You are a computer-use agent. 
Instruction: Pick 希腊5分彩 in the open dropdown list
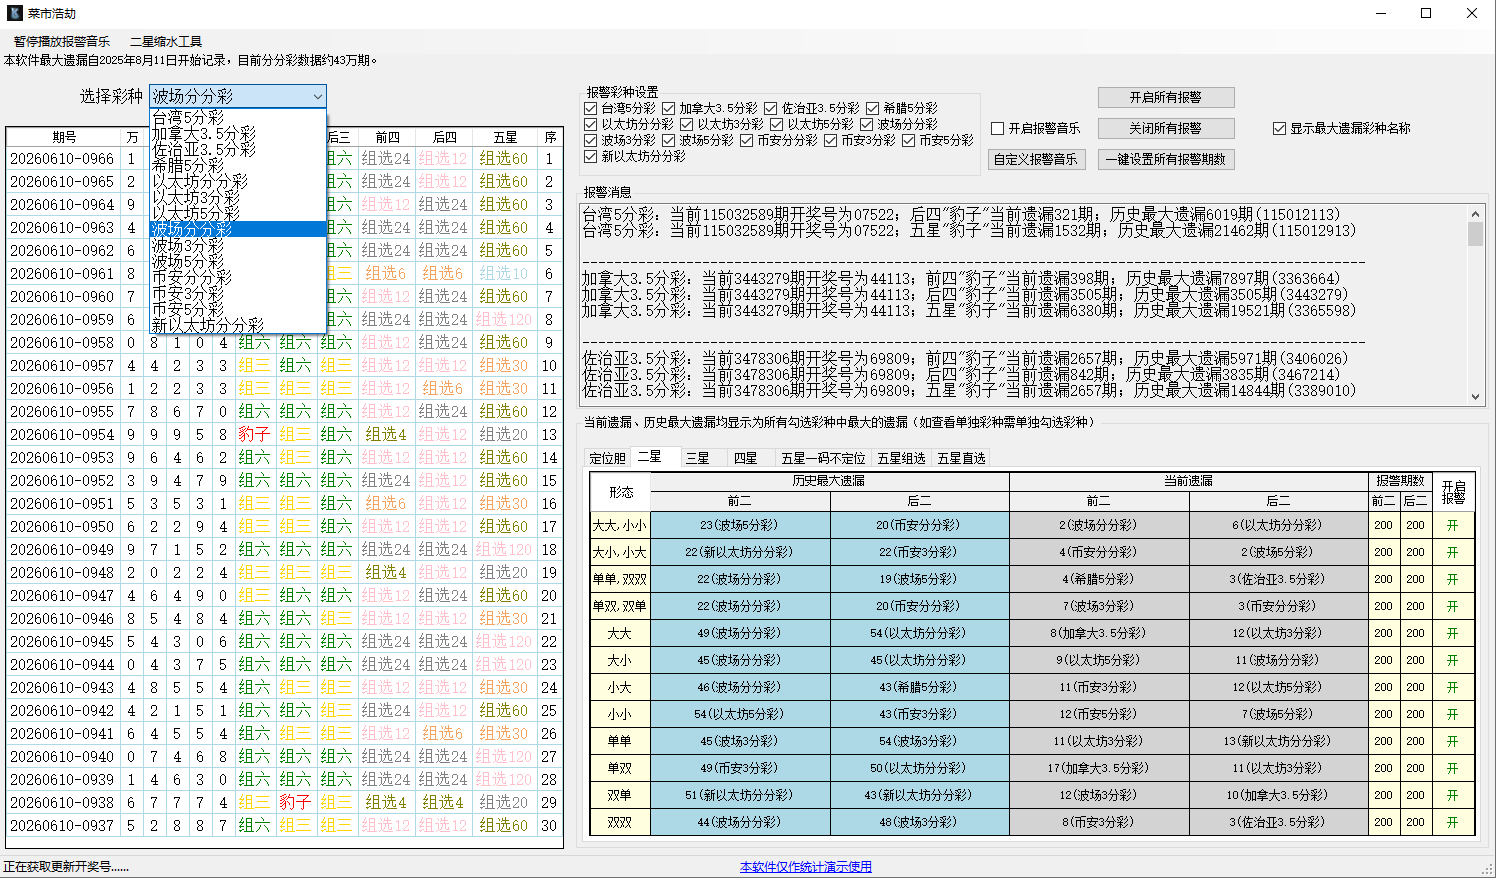pos(238,165)
